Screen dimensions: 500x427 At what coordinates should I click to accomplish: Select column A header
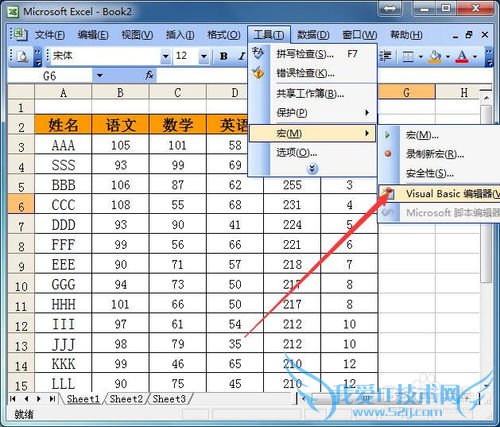(x=63, y=92)
